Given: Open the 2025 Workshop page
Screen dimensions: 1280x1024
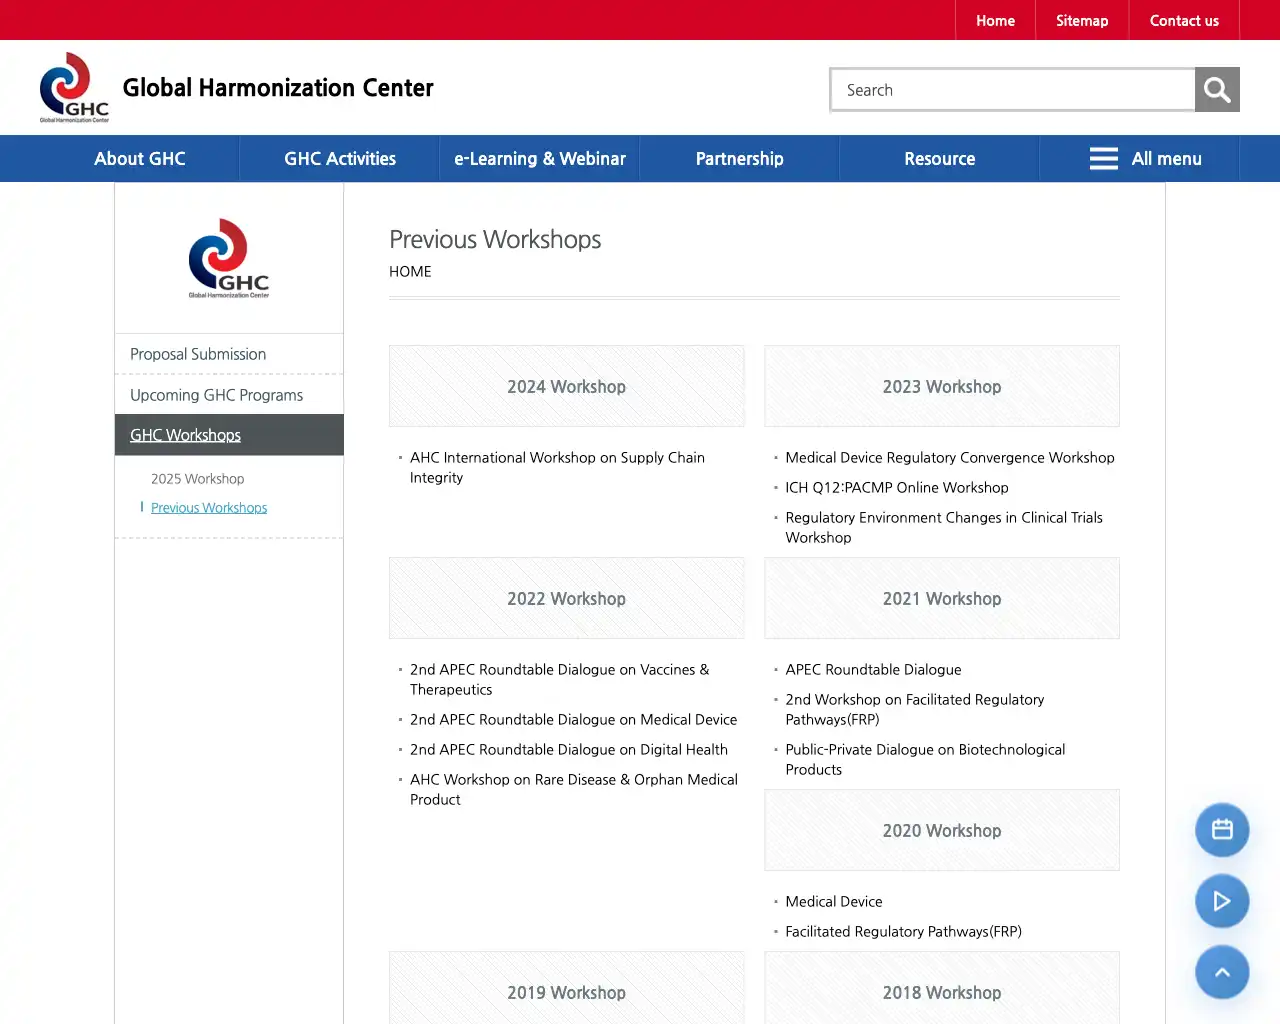Looking at the screenshot, I should [197, 478].
